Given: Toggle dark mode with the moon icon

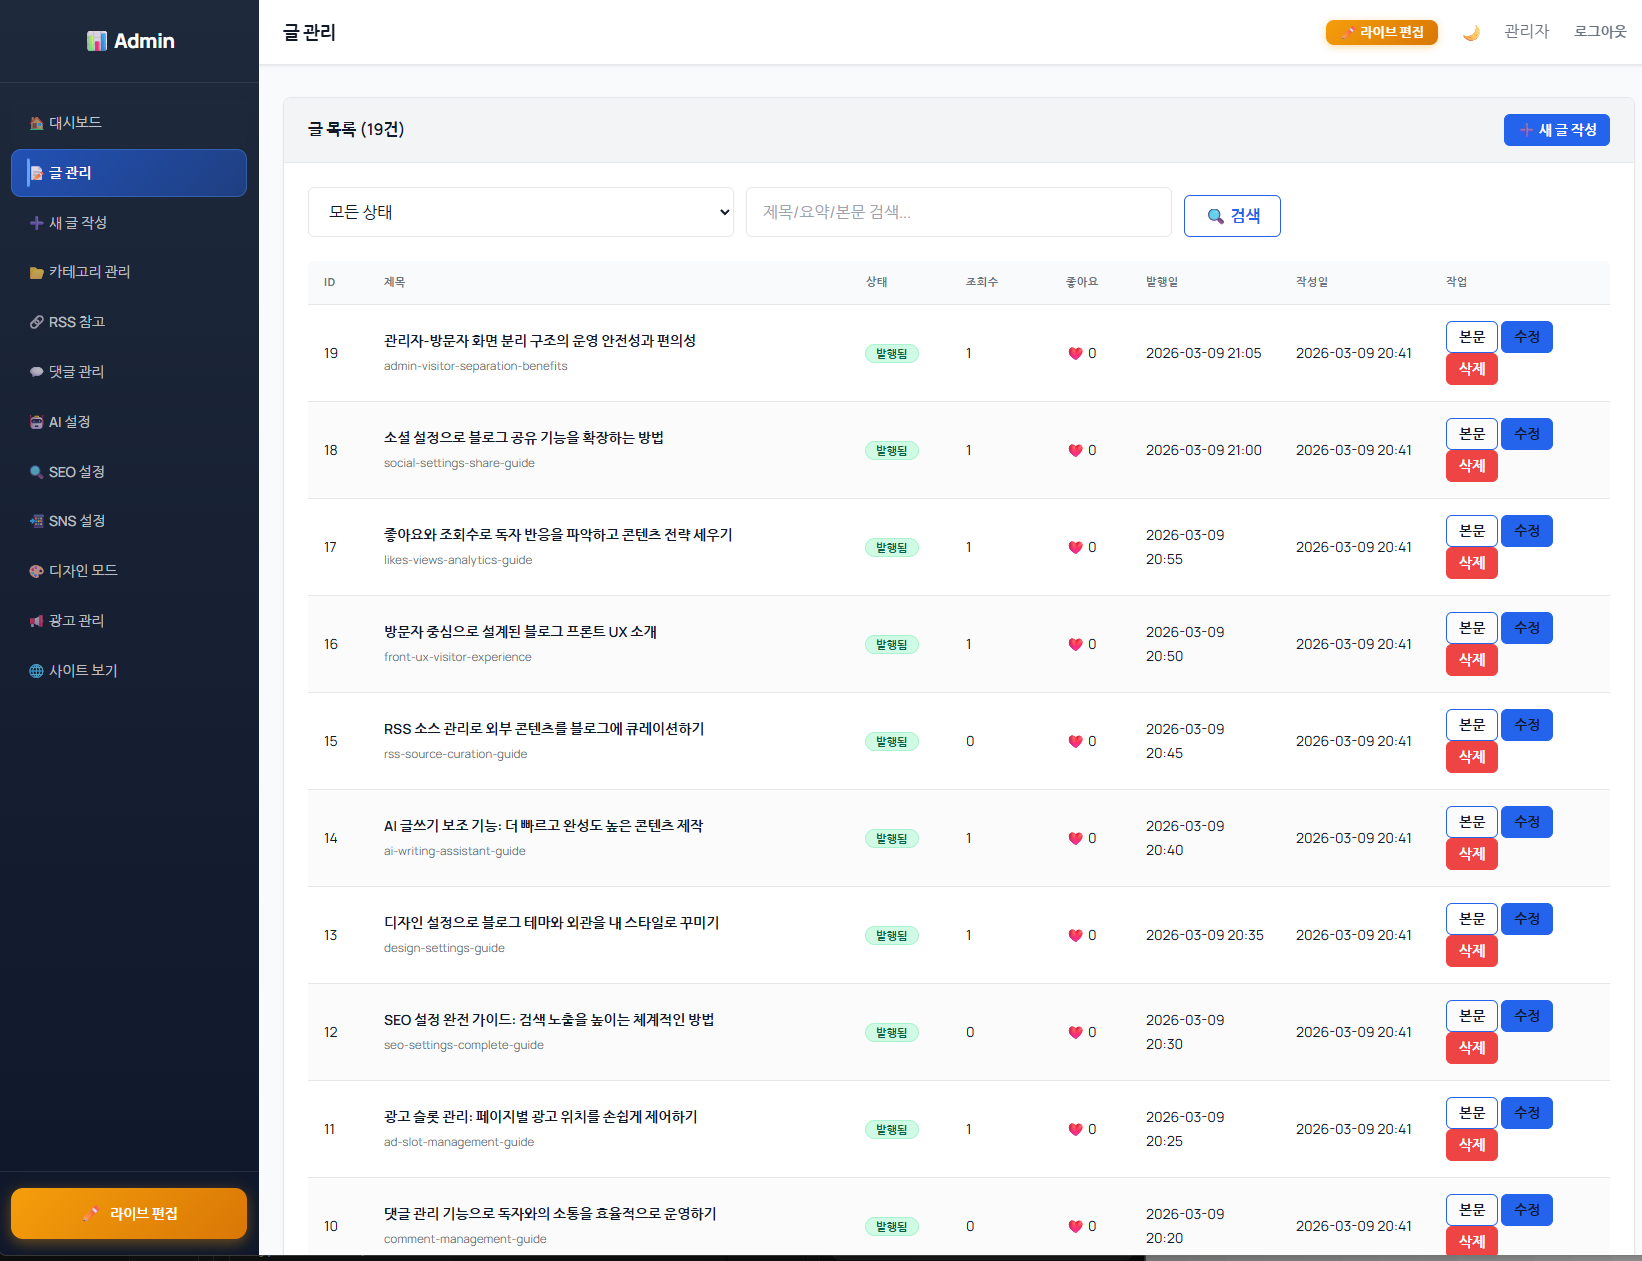Looking at the screenshot, I should click(x=1471, y=33).
